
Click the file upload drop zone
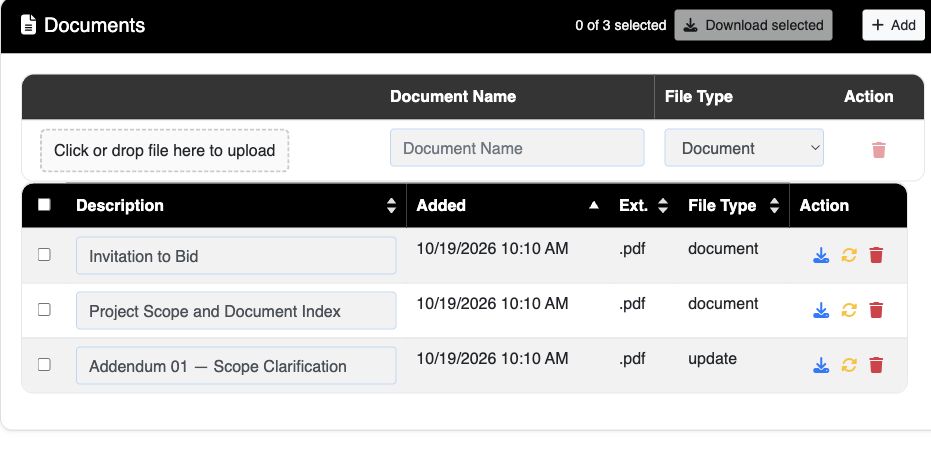tap(164, 150)
